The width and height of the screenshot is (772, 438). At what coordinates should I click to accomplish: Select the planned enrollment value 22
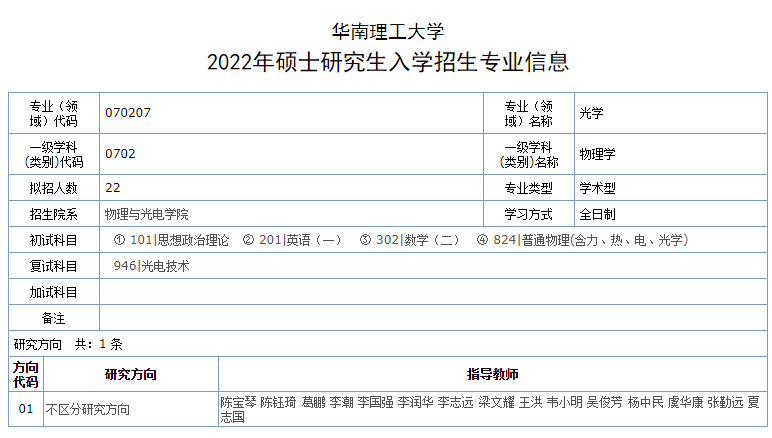[x=113, y=188]
